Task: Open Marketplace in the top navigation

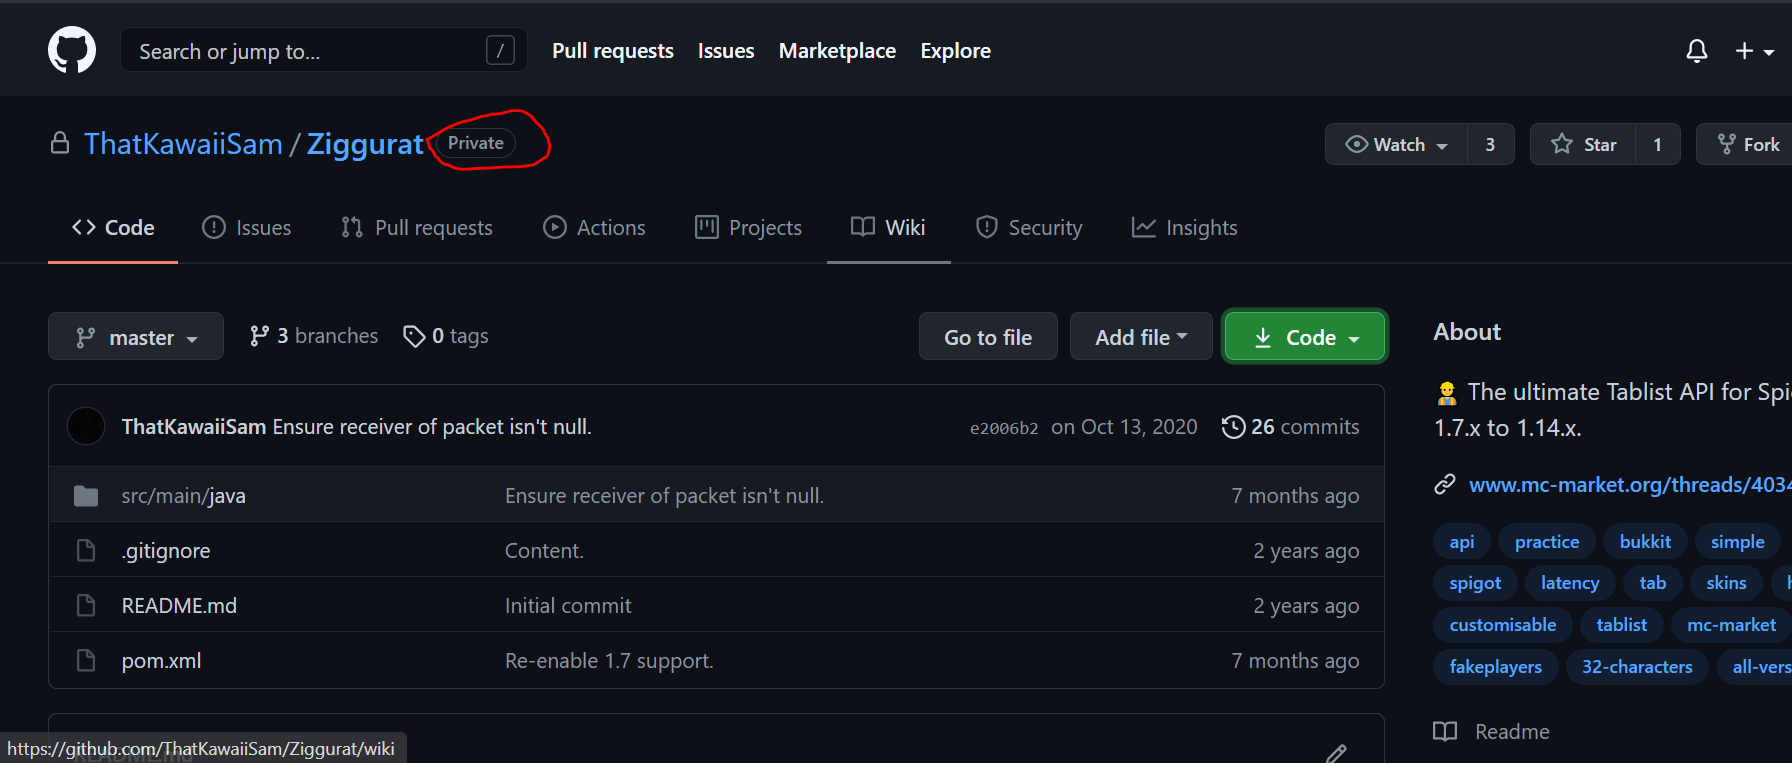Action: [x=837, y=51]
